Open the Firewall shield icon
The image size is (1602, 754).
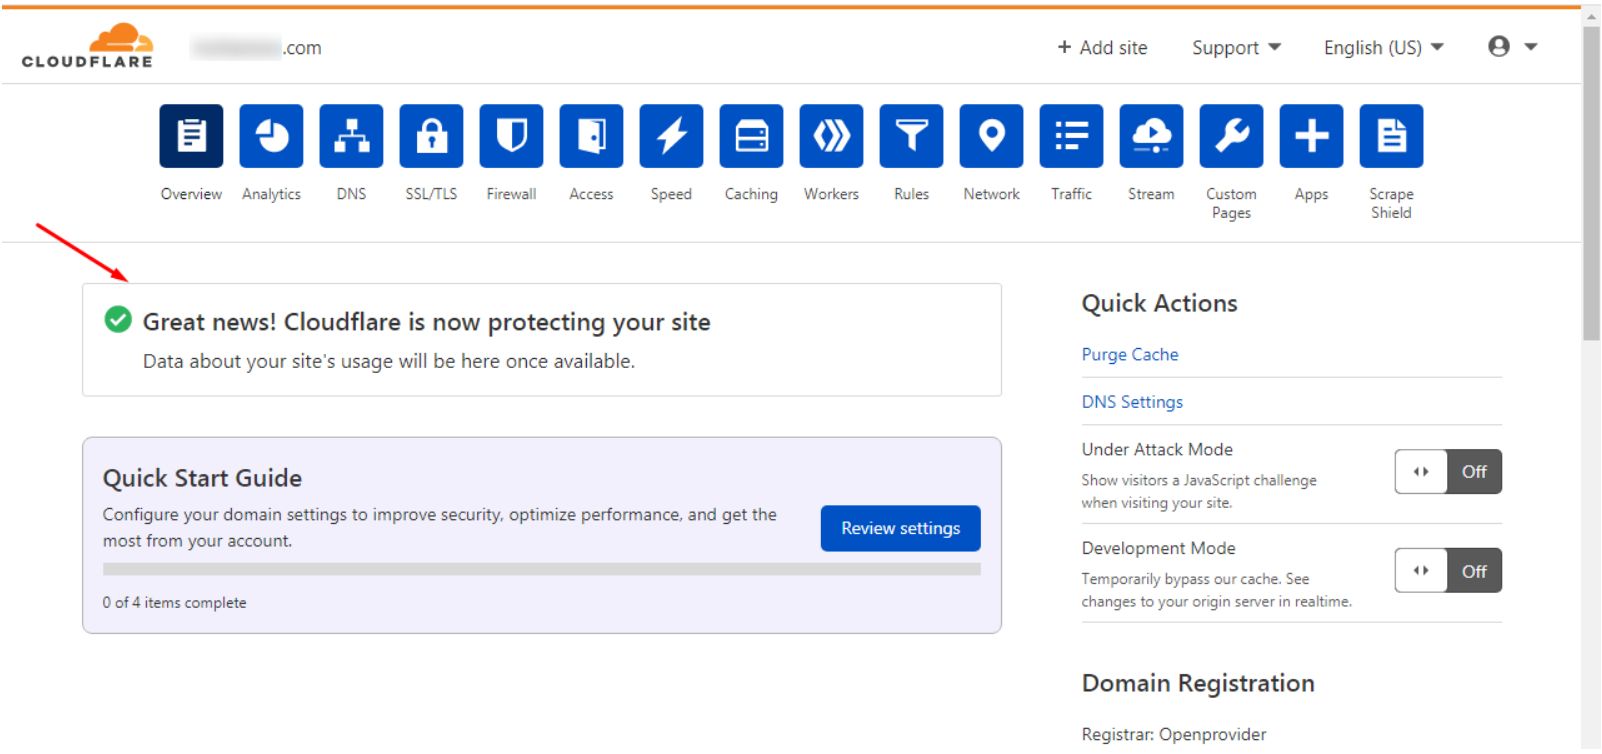511,136
